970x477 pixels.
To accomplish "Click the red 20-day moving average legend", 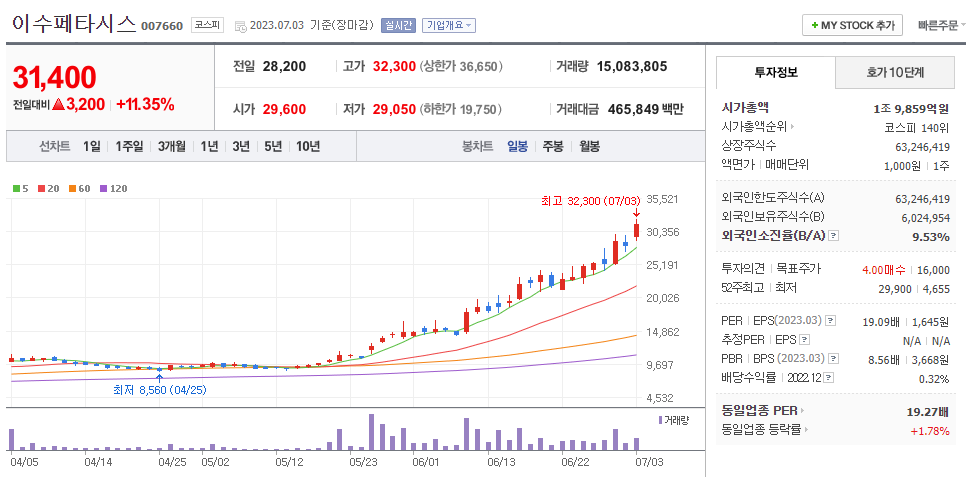I will pyautogui.click(x=48, y=189).
